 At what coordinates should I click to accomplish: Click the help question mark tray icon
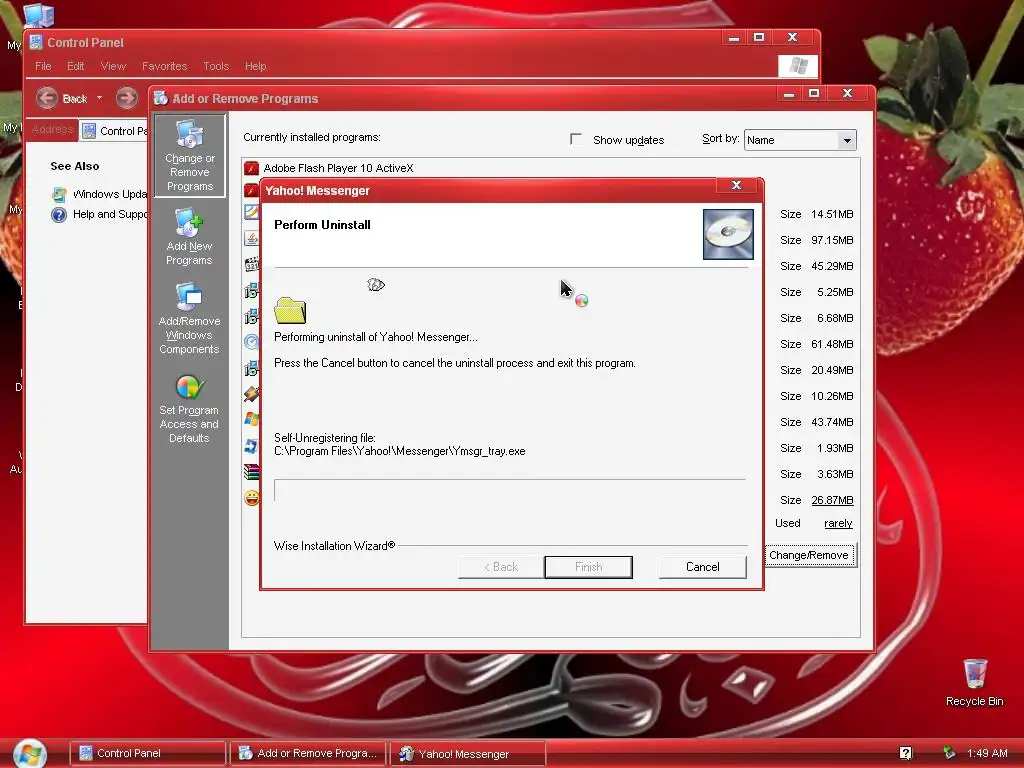[x=905, y=753]
